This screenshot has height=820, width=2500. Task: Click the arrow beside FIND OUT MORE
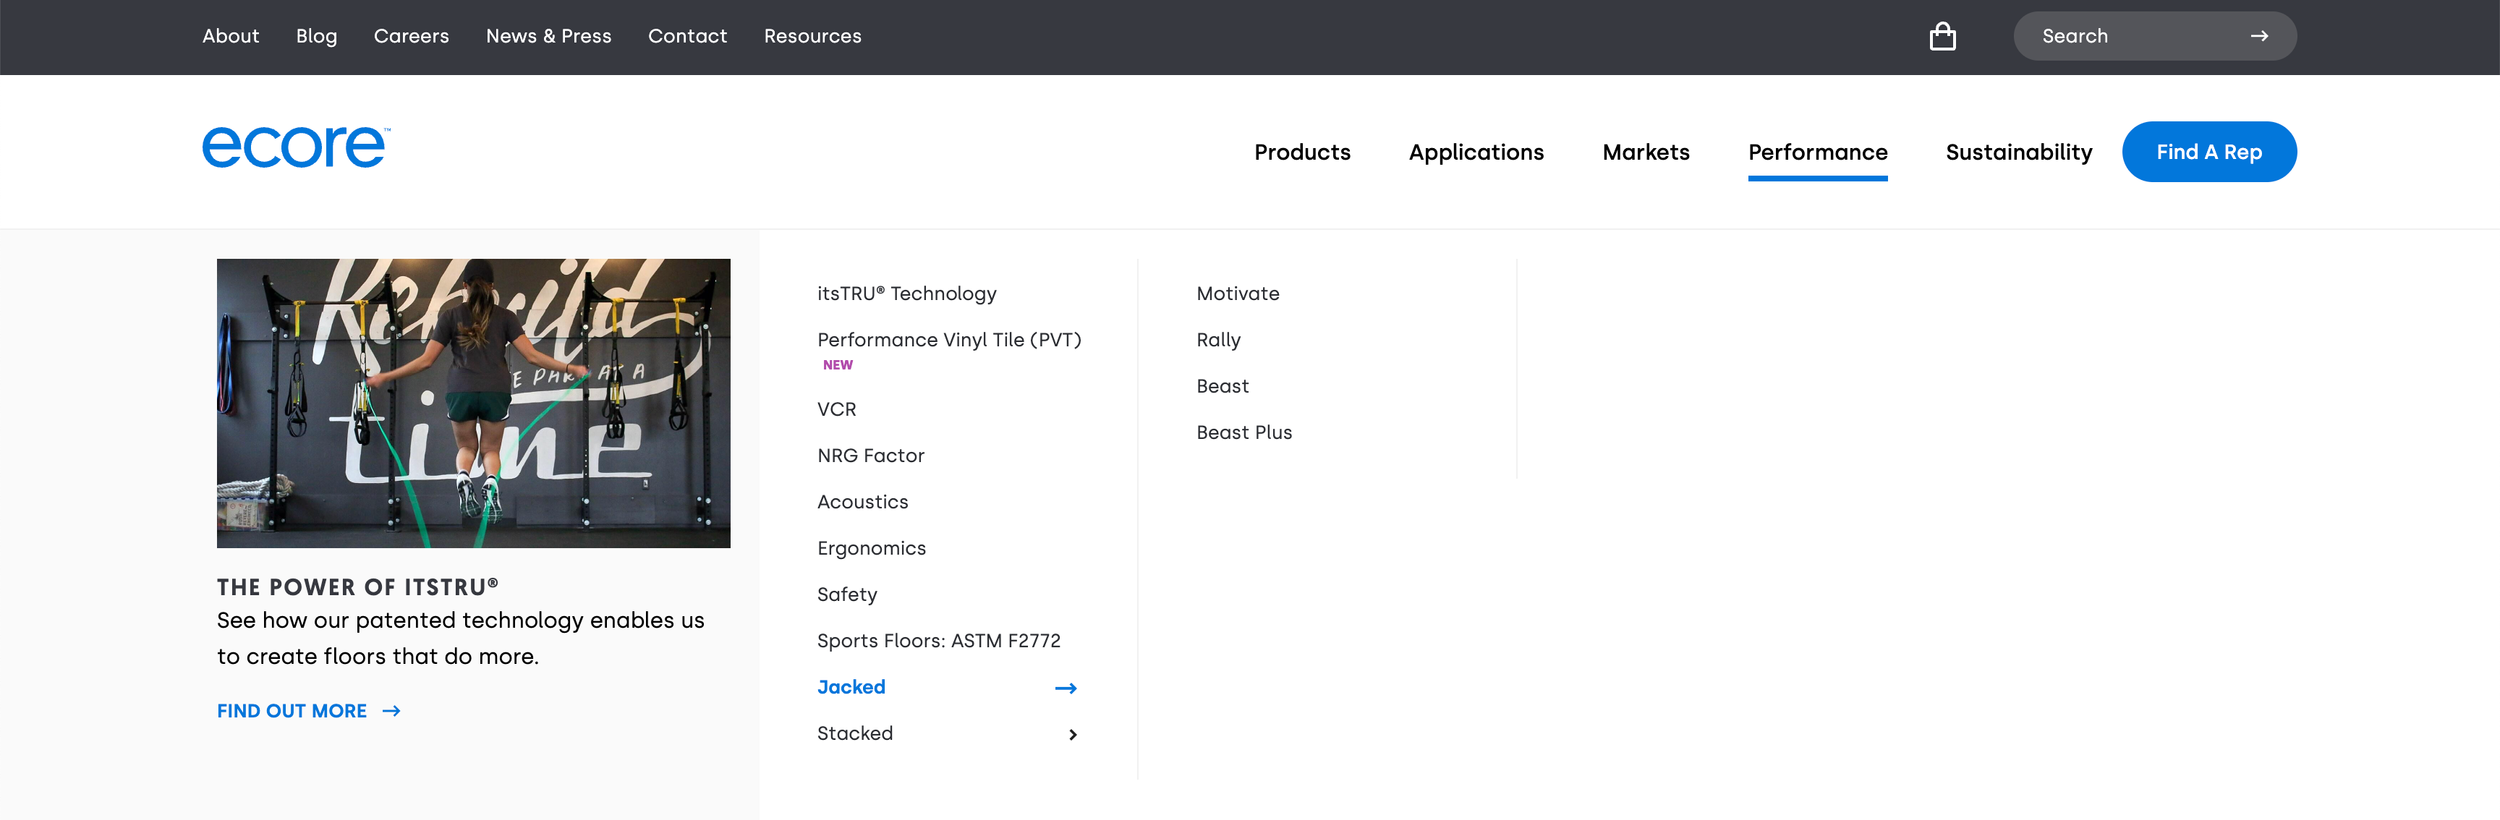point(391,711)
